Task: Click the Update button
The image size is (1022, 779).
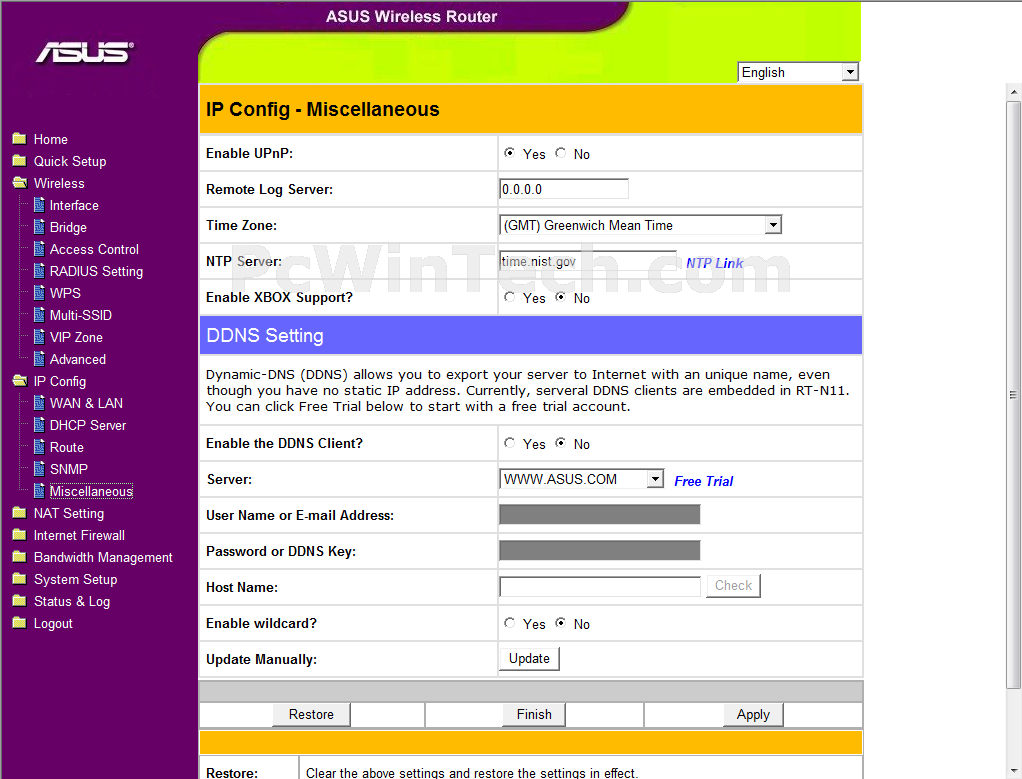Action: (x=529, y=658)
